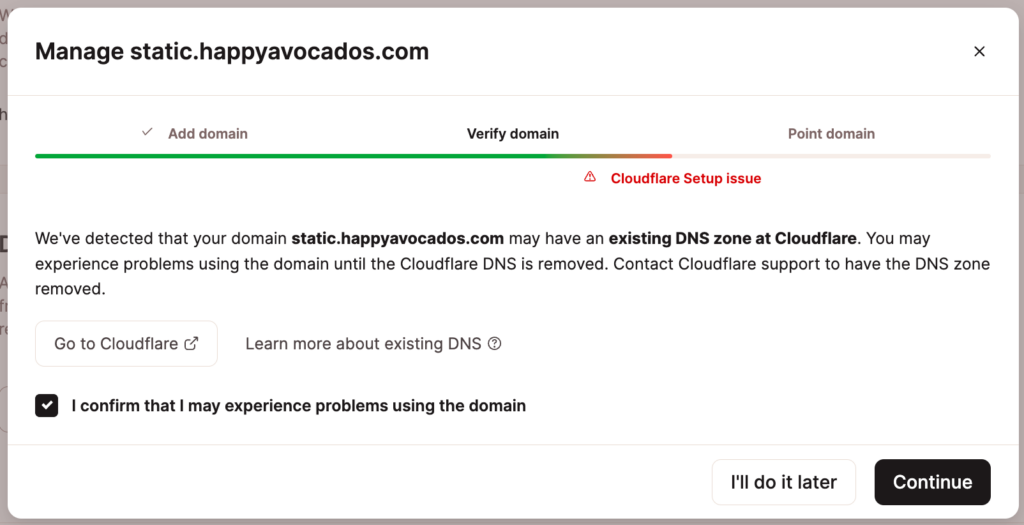Uncheck the confirm problems checkbox
Viewport: 1024px width, 525px height.
[47, 405]
